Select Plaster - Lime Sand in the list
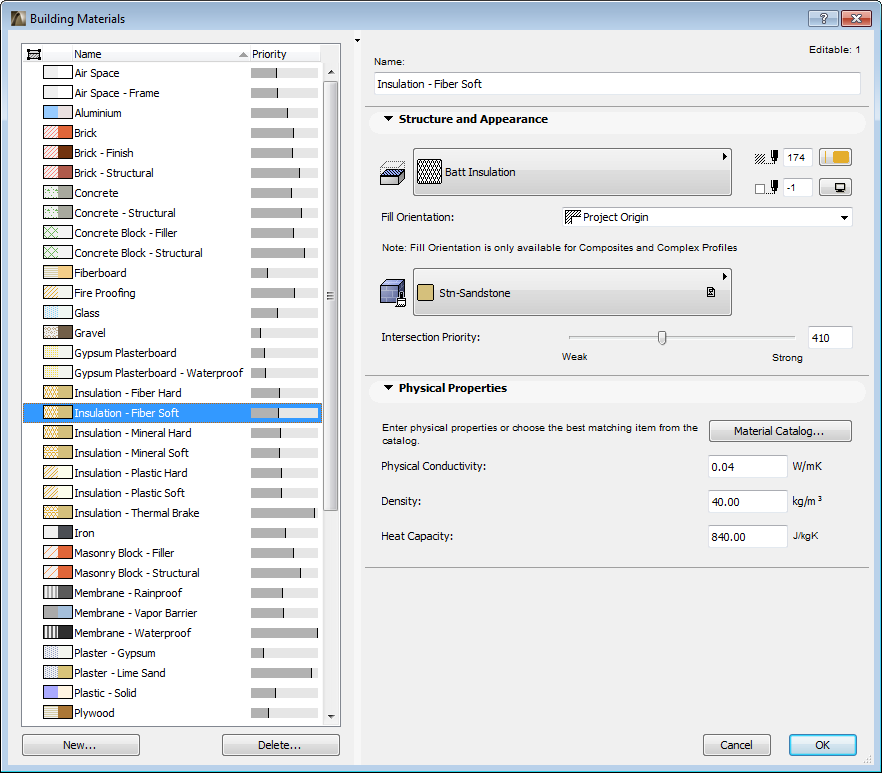Viewport: 882px width, 773px height. click(172, 673)
